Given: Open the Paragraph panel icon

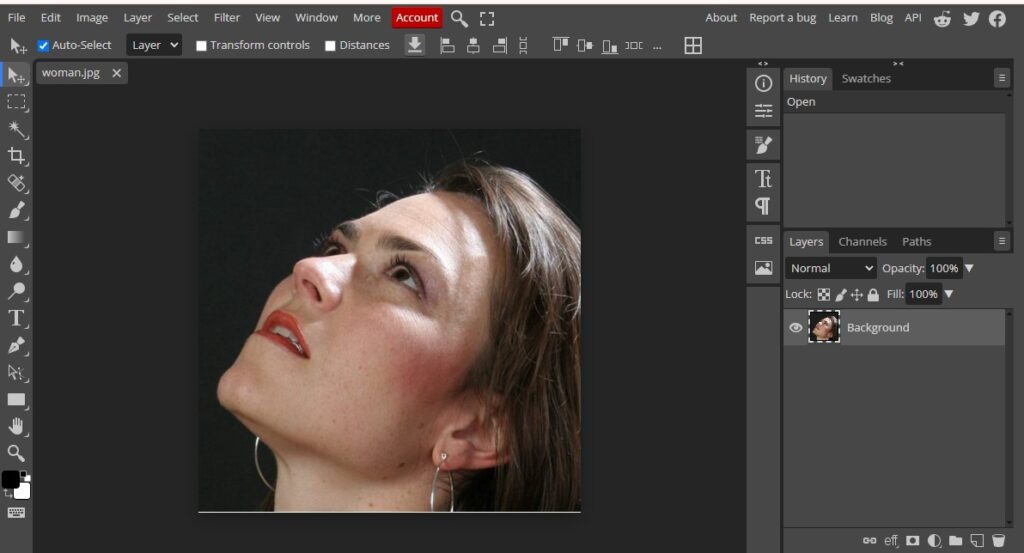Looking at the screenshot, I should coord(763,206).
